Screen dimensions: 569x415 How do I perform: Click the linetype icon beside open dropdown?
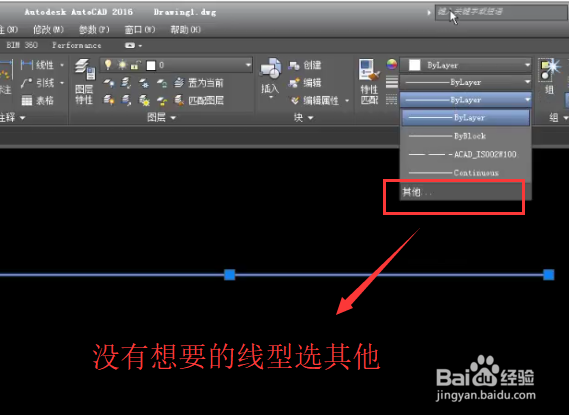[391, 100]
